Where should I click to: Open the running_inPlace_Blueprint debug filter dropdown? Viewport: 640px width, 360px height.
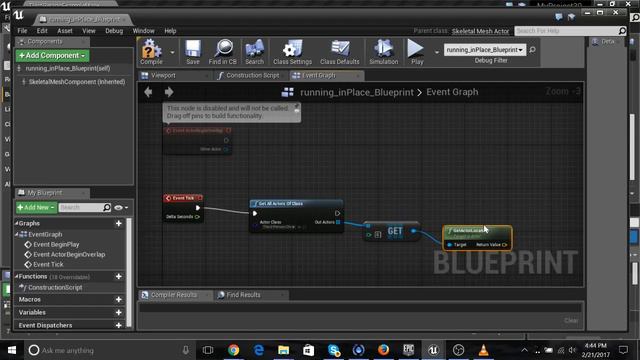pyautogui.click(x=484, y=50)
